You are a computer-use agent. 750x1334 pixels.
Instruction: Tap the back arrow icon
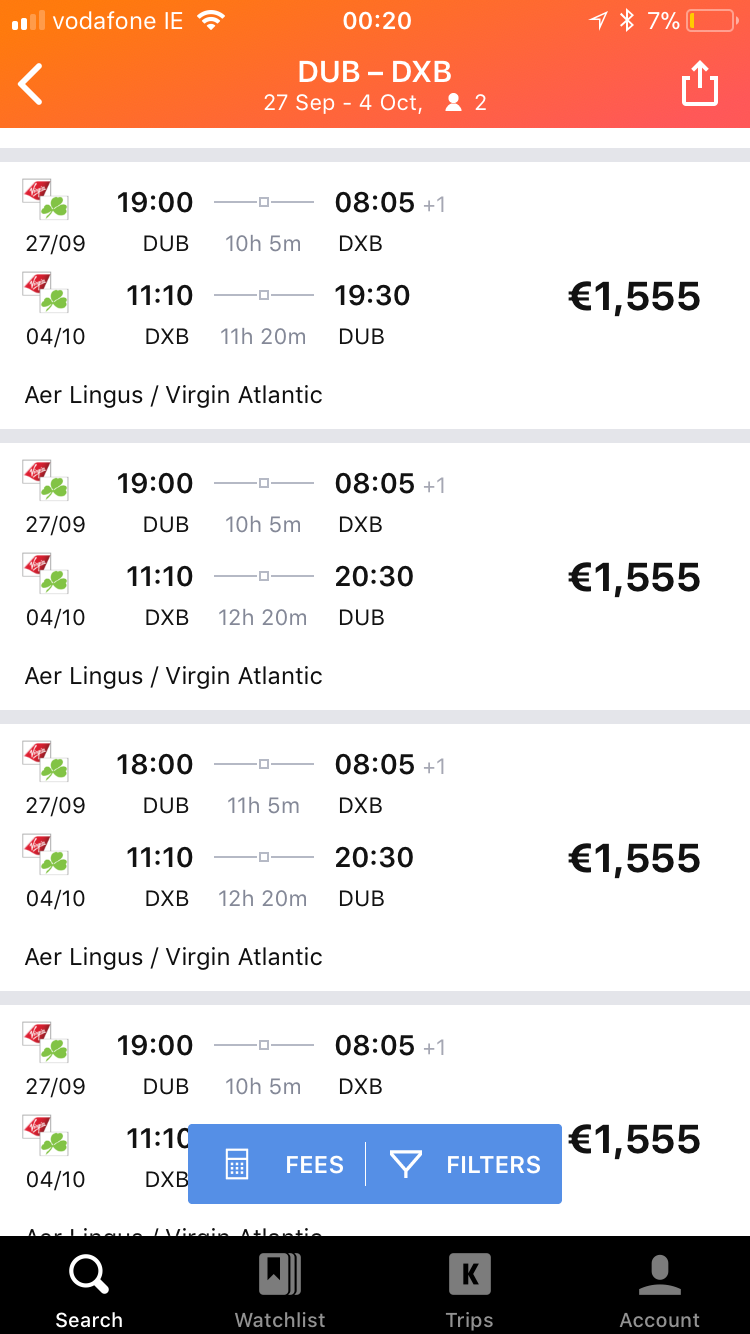point(32,84)
